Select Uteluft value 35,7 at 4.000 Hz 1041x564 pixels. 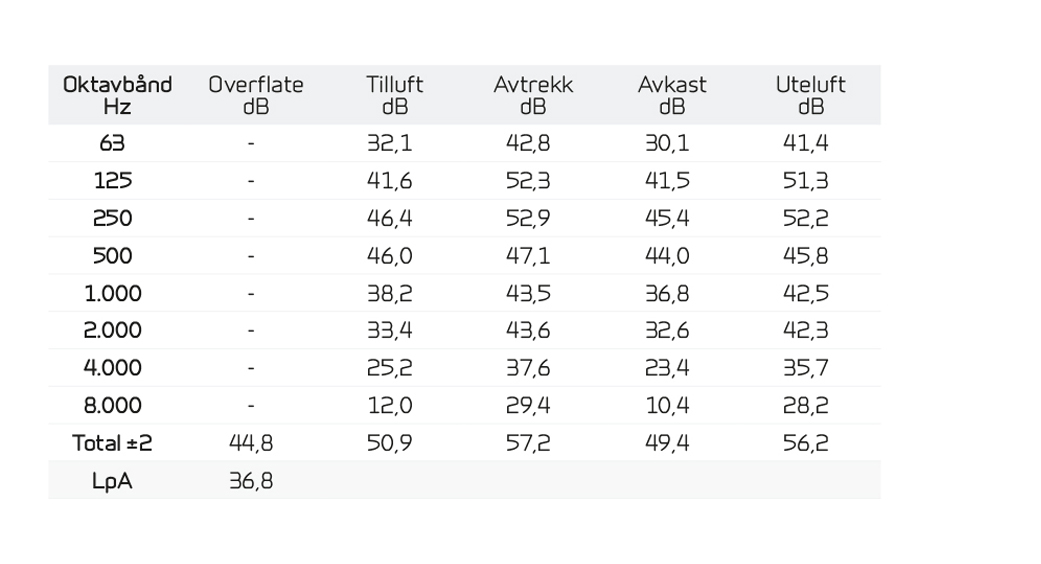[x=805, y=368]
